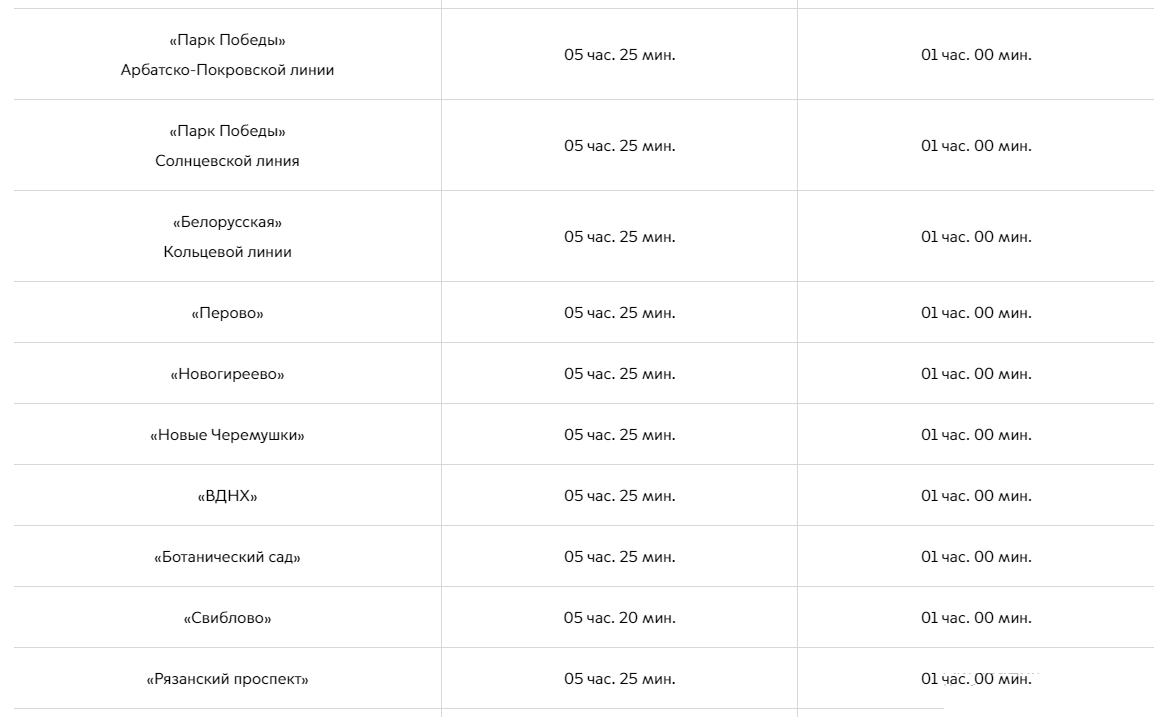Image resolution: width=1166 pixels, height=717 pixels.
Task: Select the 01 час. 00 мин. time for «Новые Черемушки»
Action: coord(976,435)
